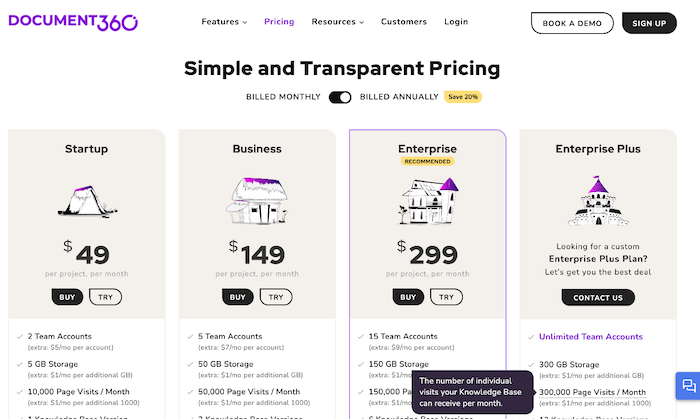Go to the Login page
Viewport: 700px width, 420px height.
(x=456, y=22)
